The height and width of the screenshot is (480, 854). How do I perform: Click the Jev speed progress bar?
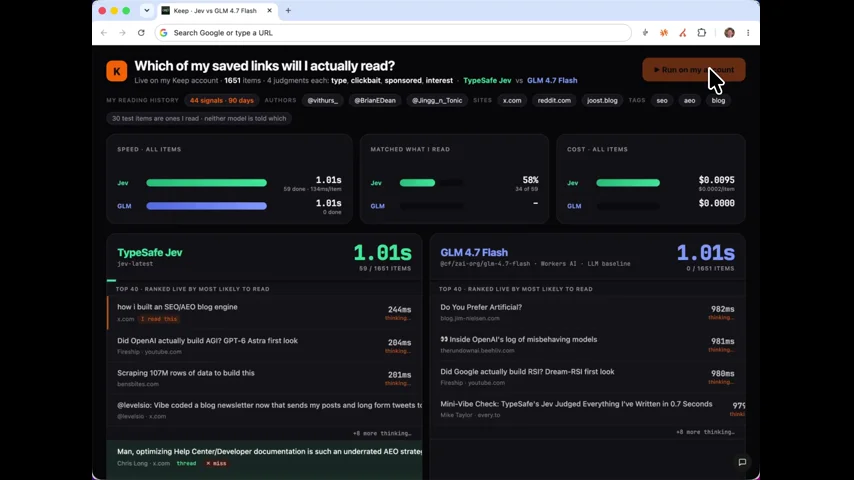[x=206, y=183]
